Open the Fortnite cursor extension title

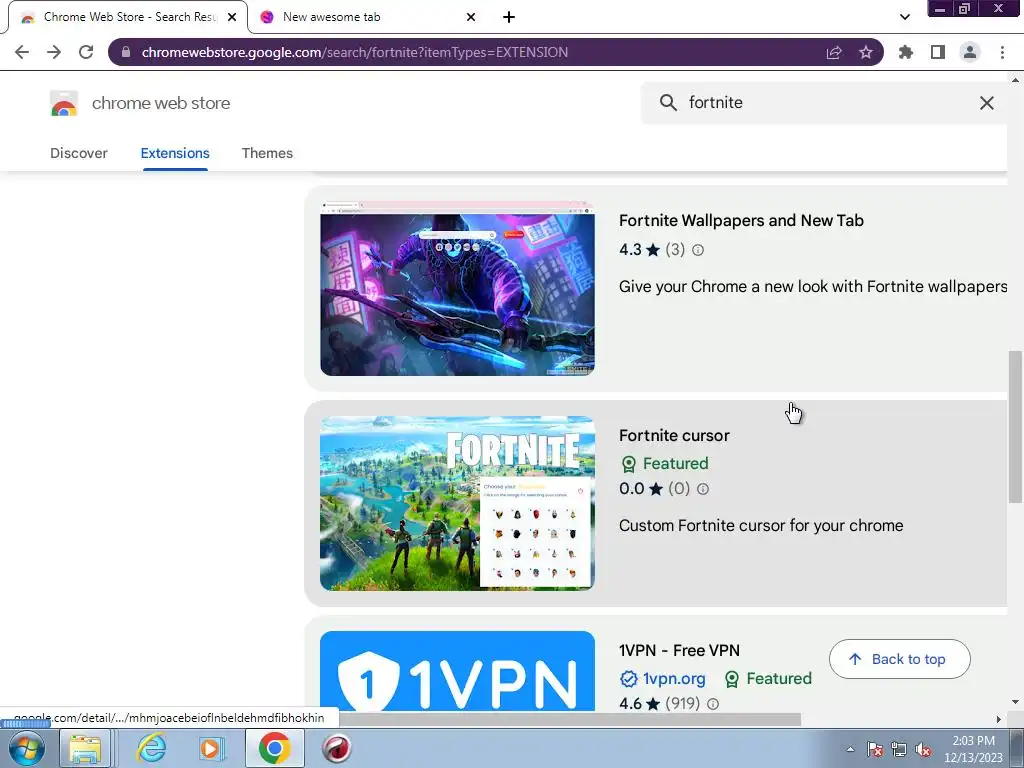tap(674, 436)
